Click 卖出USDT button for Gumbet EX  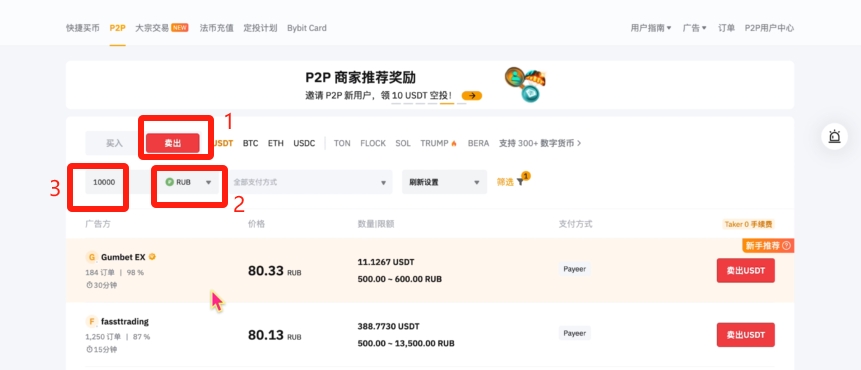pos(746,271)
